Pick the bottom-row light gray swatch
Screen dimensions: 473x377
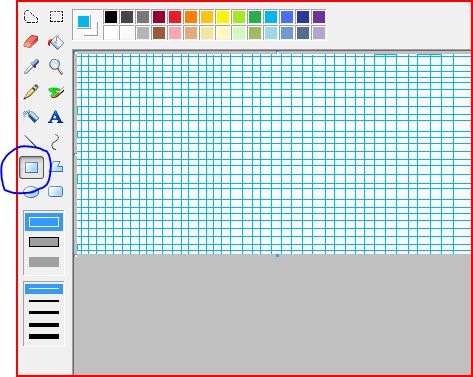coord(143,33)
